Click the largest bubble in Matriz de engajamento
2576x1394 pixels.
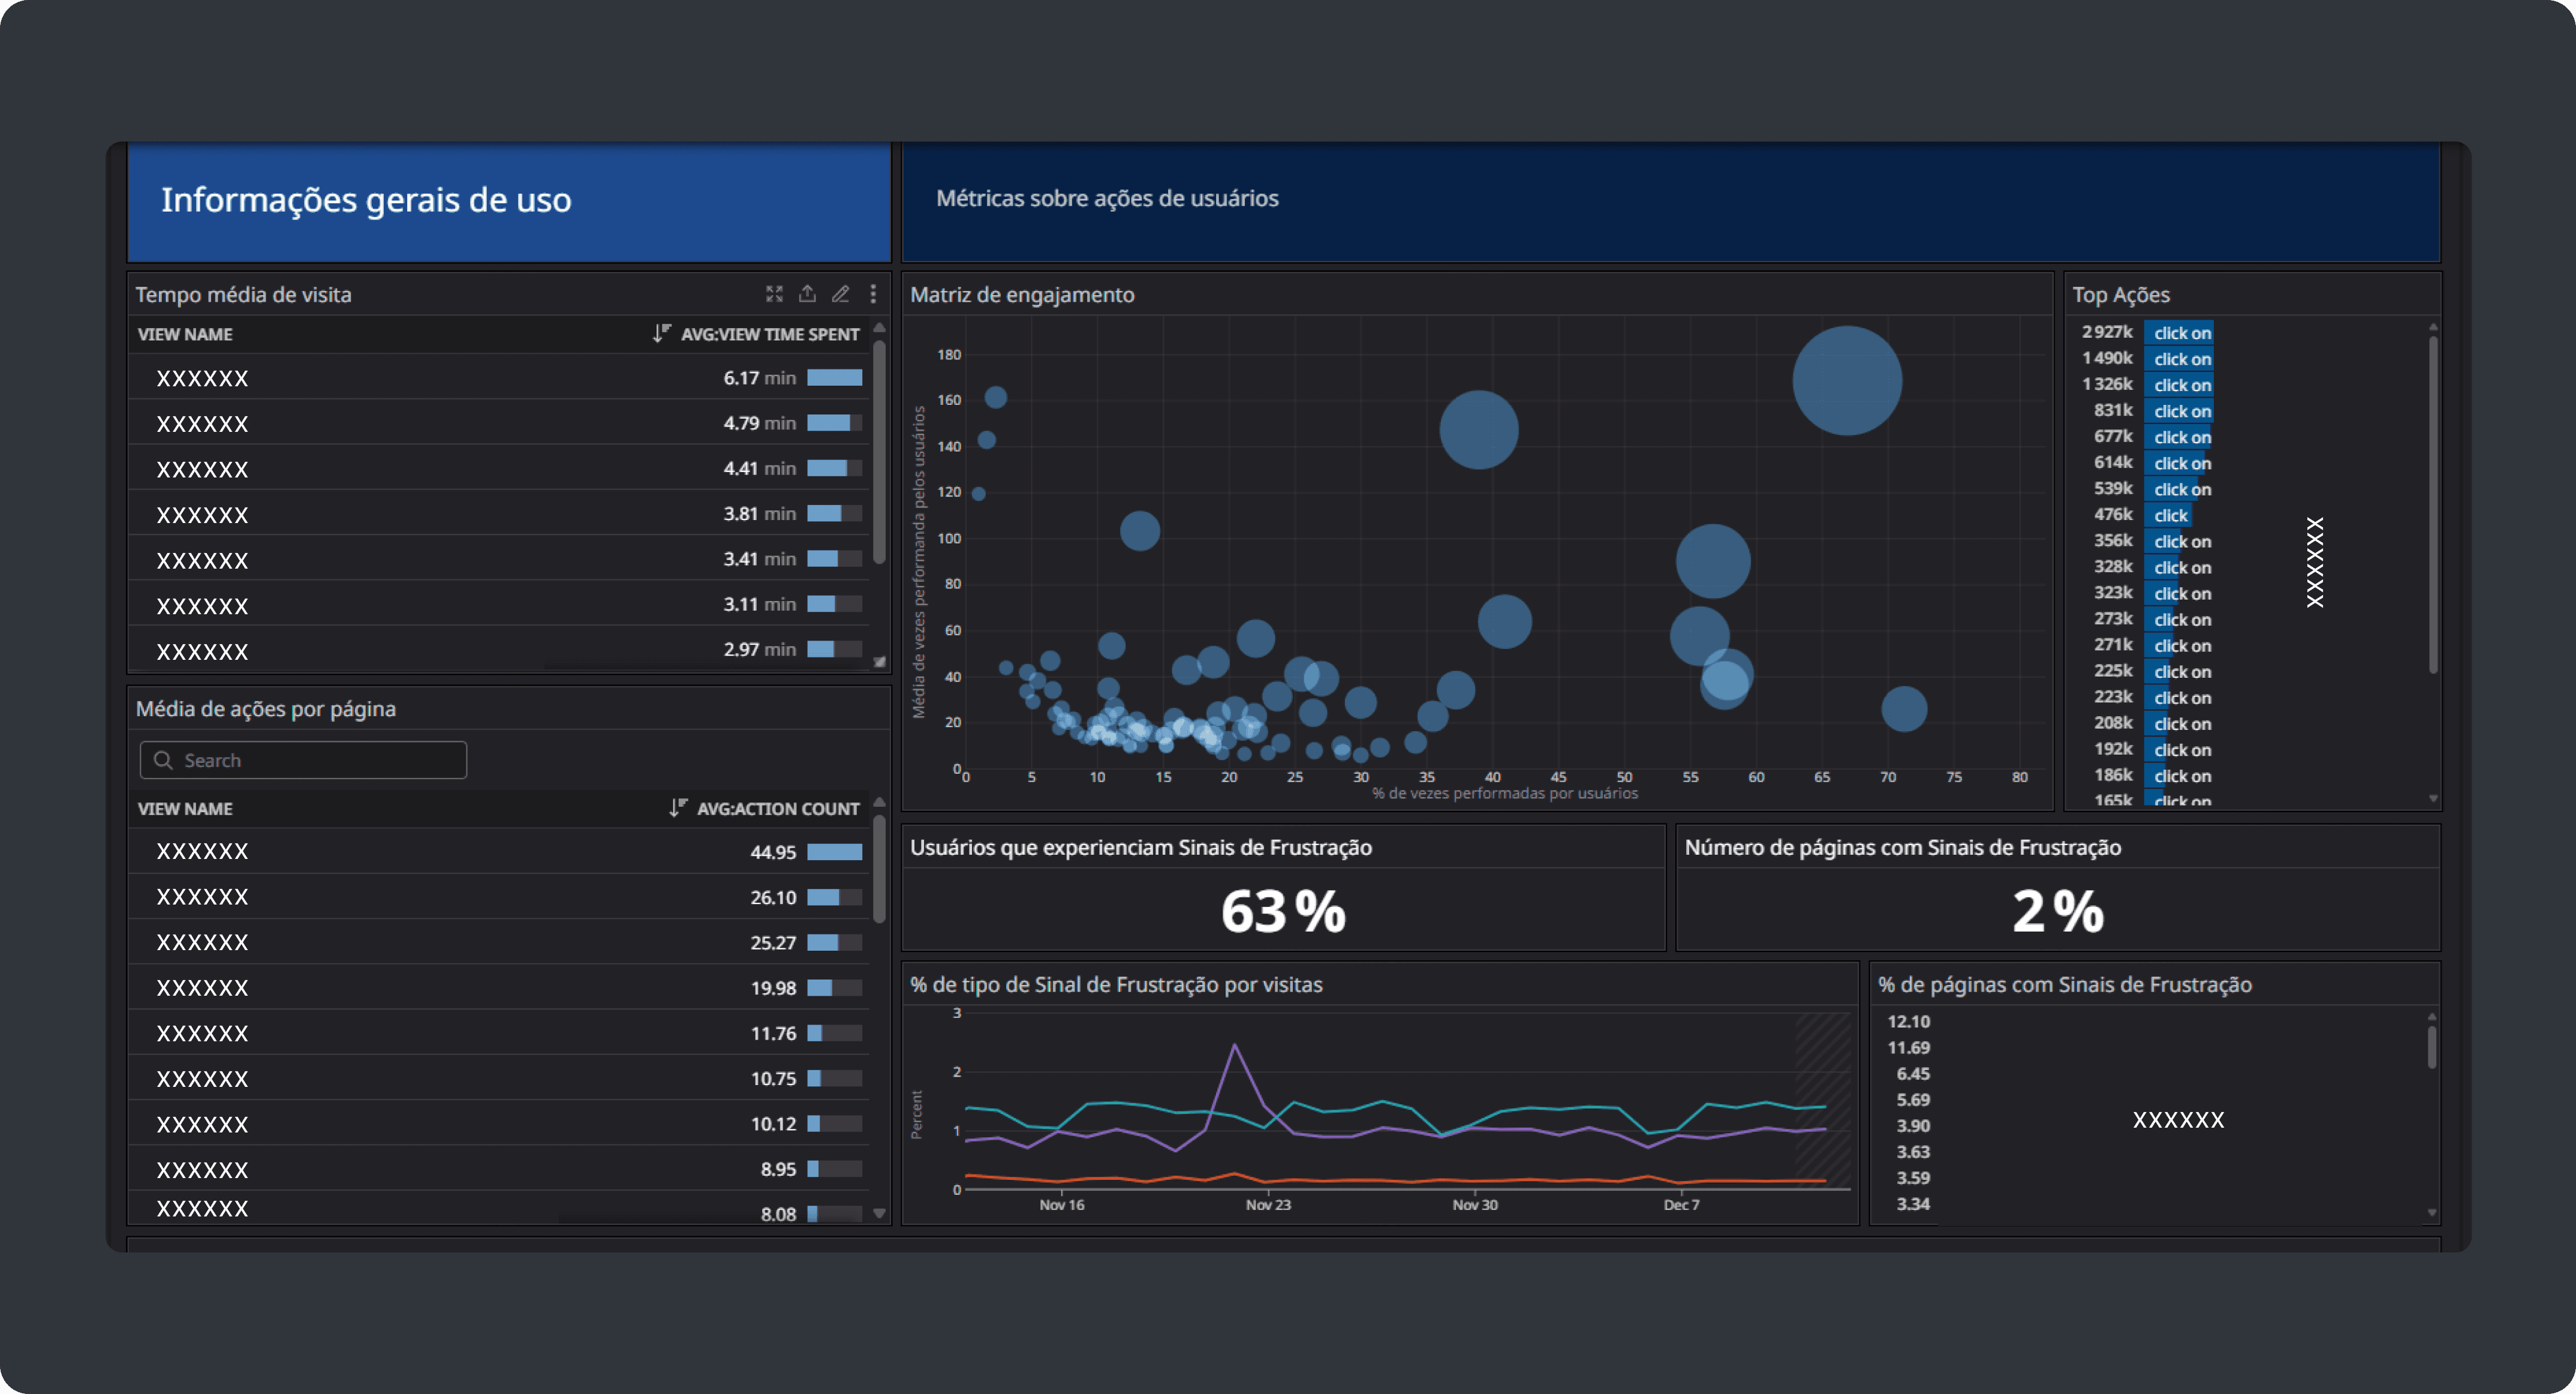tap(1847, 380)
